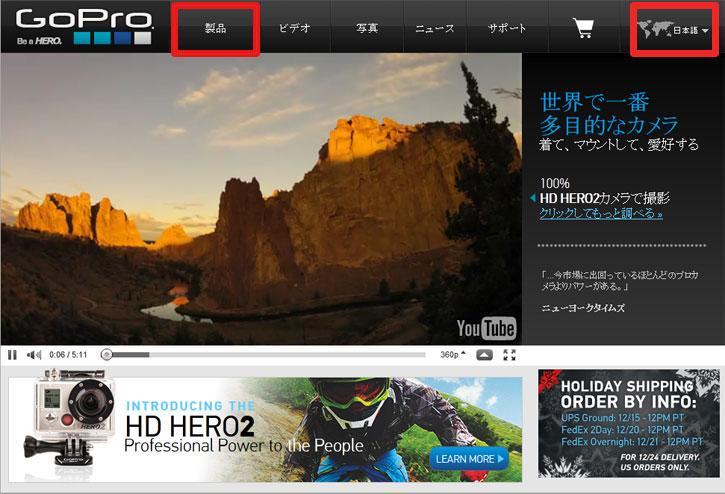The height and width of the screenshot is (494, 725).
Task: Click the 世界で一番多目的なカメラ heading
Action: click(608, 114)
